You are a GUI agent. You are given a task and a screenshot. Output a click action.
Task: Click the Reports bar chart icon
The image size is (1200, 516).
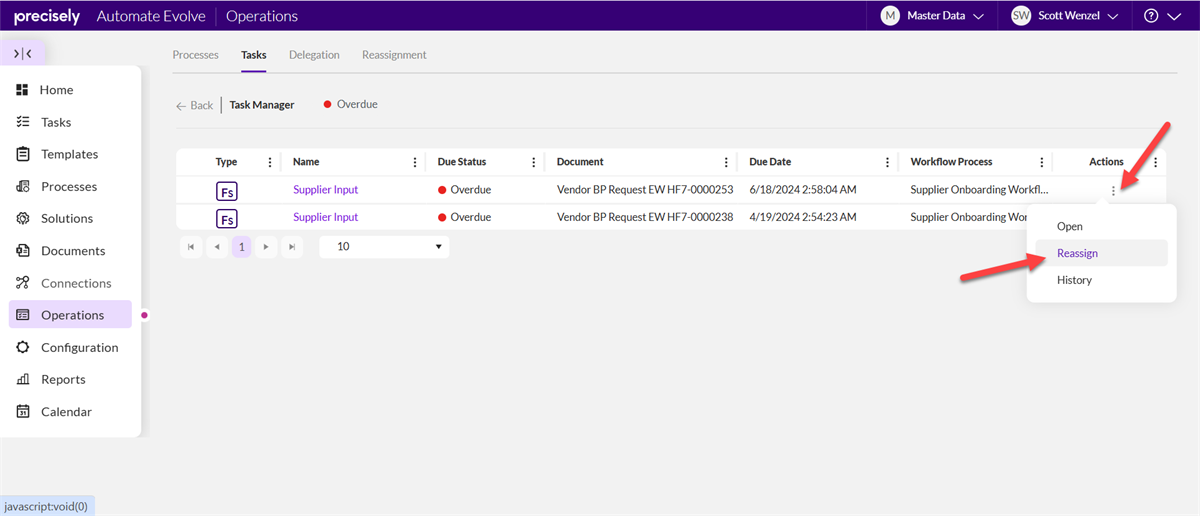point(23,379)
